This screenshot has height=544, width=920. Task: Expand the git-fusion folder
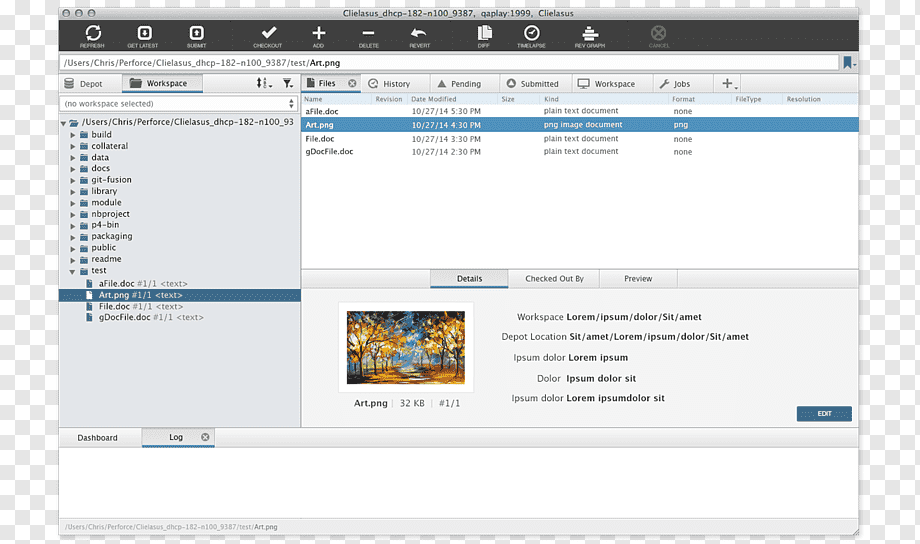tap(73, 180)
